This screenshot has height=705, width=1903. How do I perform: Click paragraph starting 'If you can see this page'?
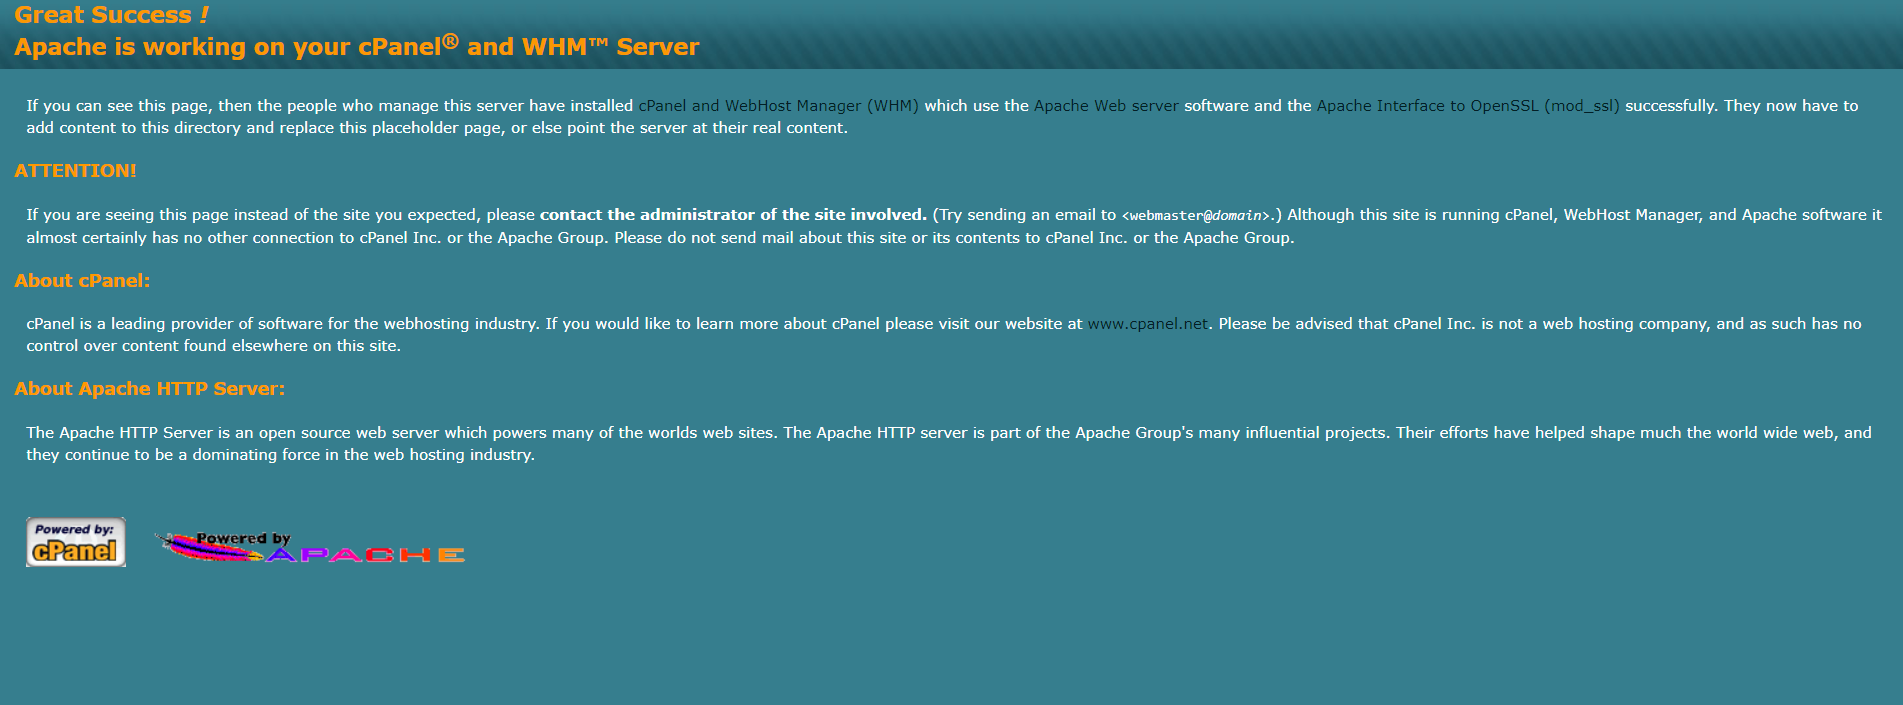(x=942, y=117)
